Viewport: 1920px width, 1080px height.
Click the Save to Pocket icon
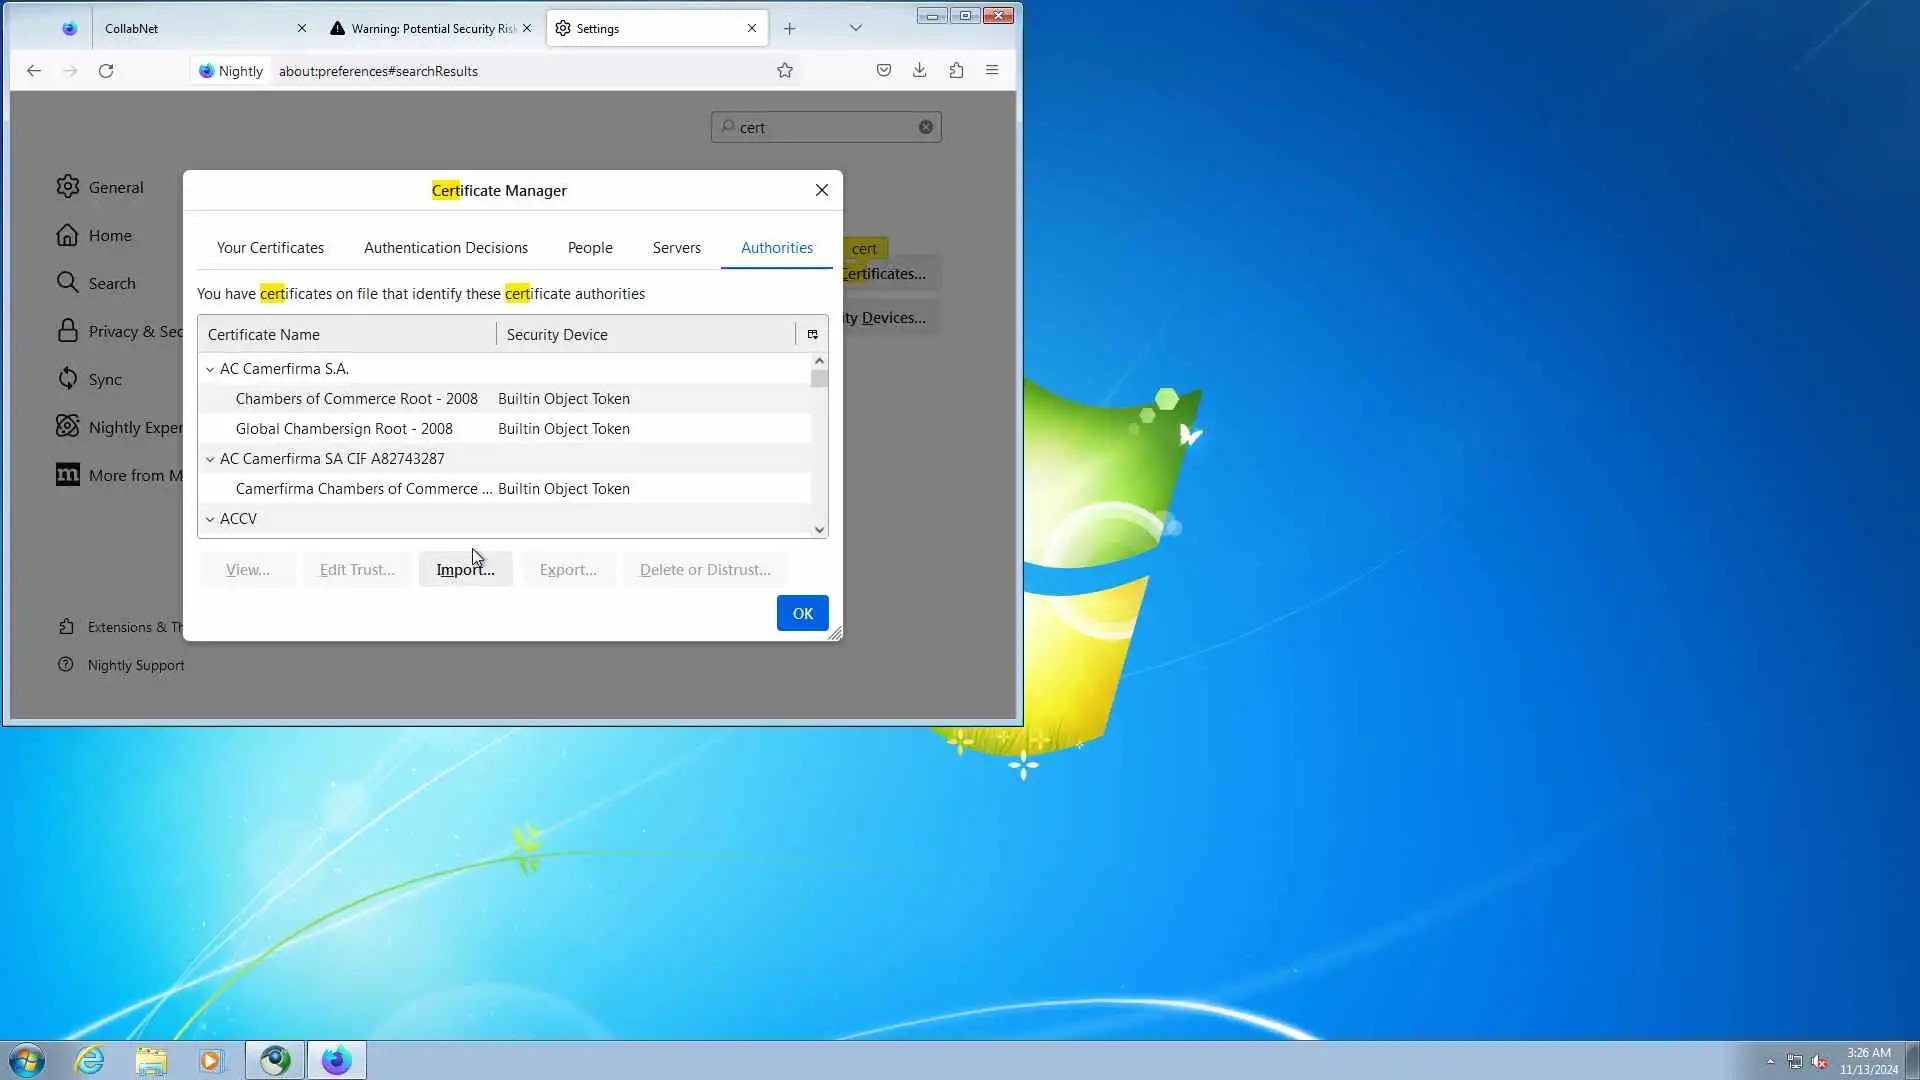pyautogui.click(x=883, y=70)
